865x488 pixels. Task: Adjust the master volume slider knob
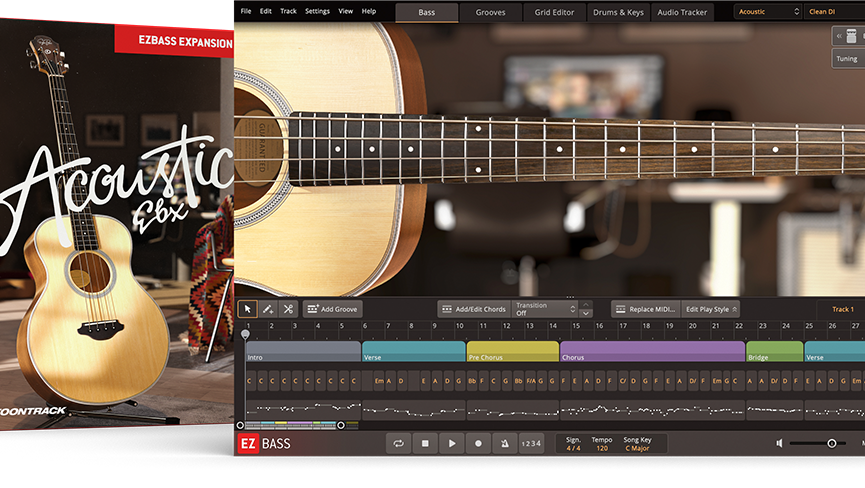click(x=831, y=443)
